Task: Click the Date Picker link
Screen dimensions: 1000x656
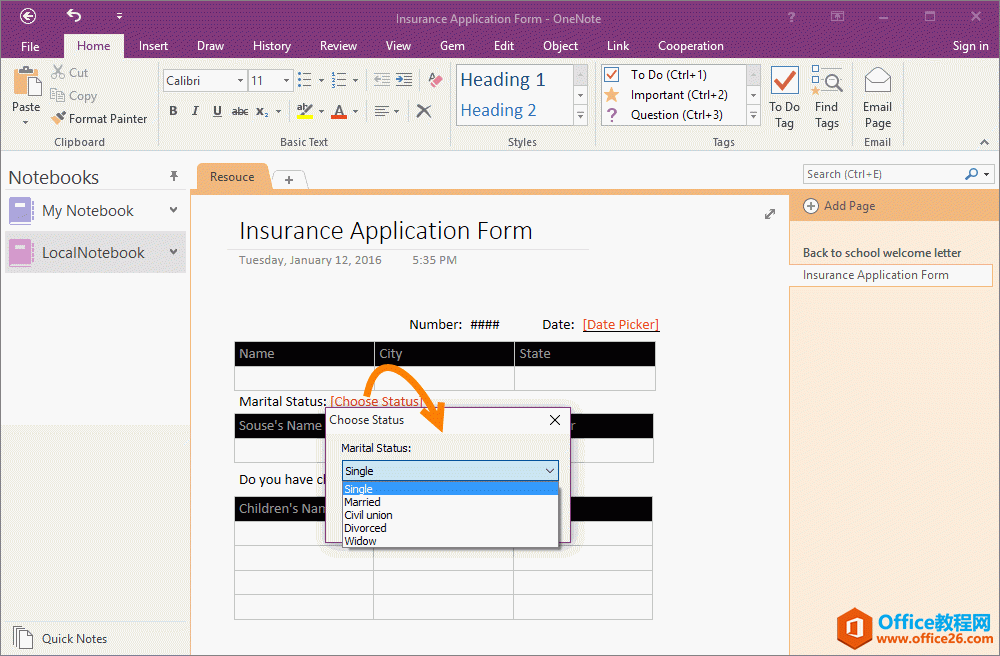Action: (620, 325)
